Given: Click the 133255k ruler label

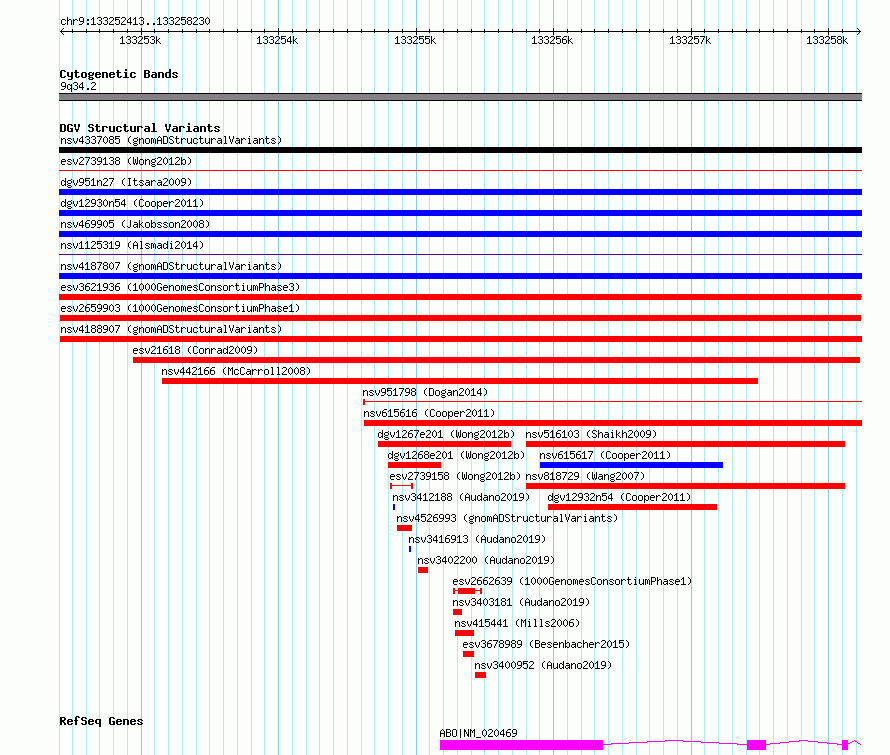Looking at the screenshot, I should coord(415,40).
